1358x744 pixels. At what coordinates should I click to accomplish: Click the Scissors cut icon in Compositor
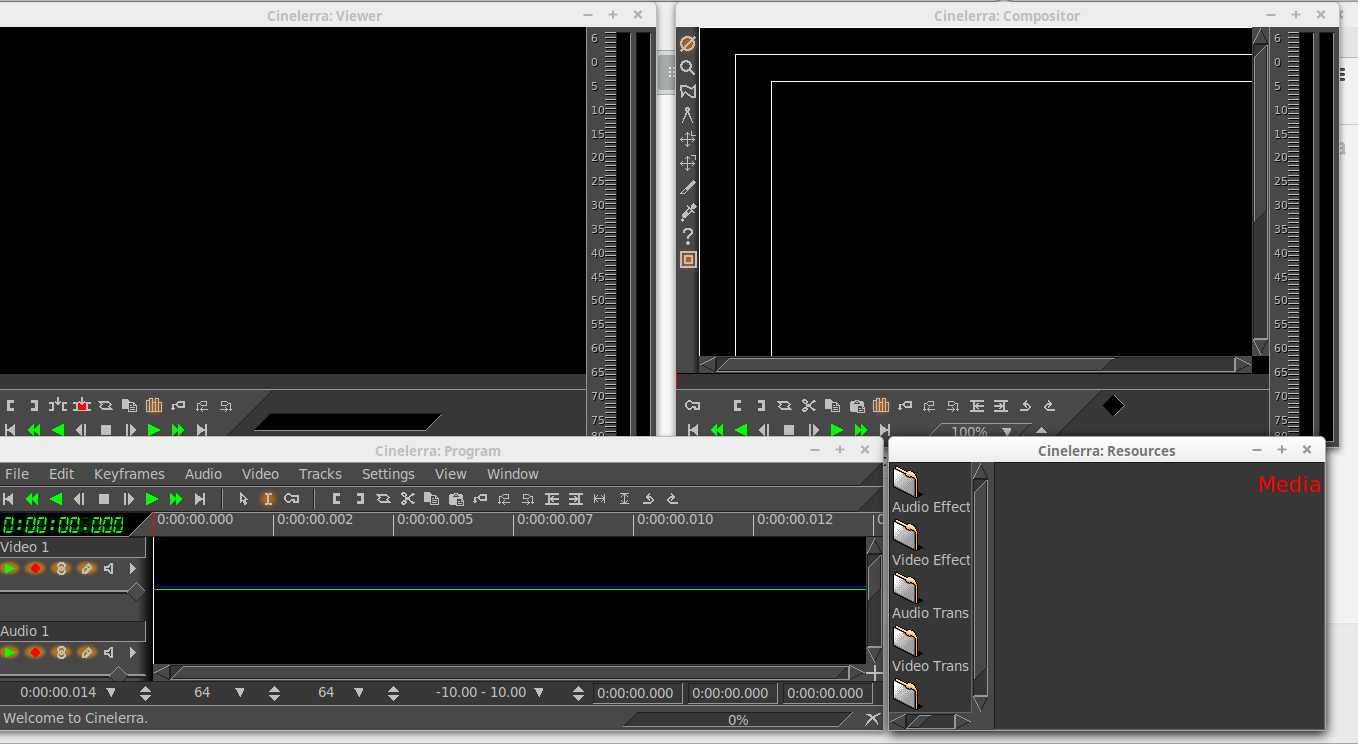(809, 405)
